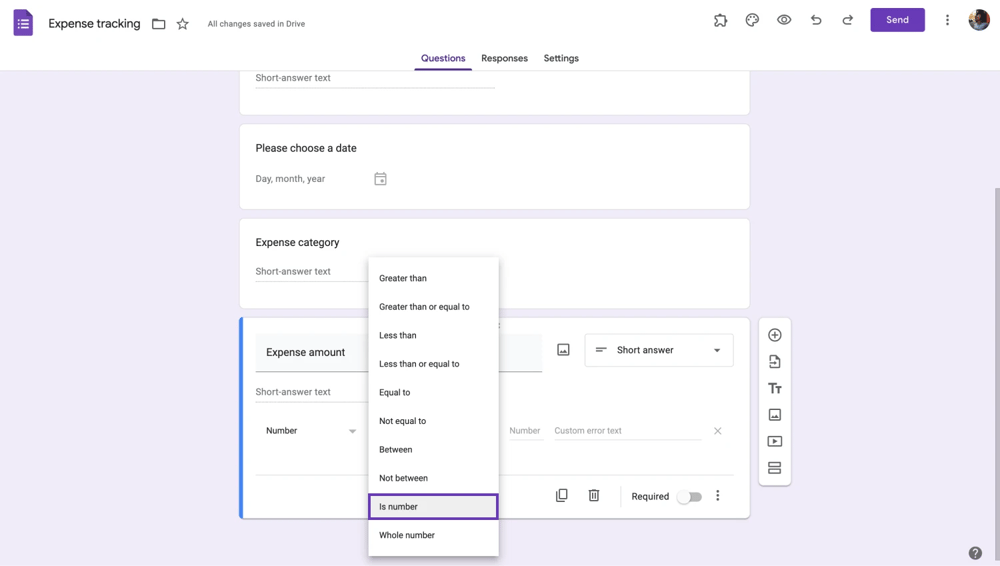Open date picker calendar icon
The image size is (1000, 566).
[380, 179]
